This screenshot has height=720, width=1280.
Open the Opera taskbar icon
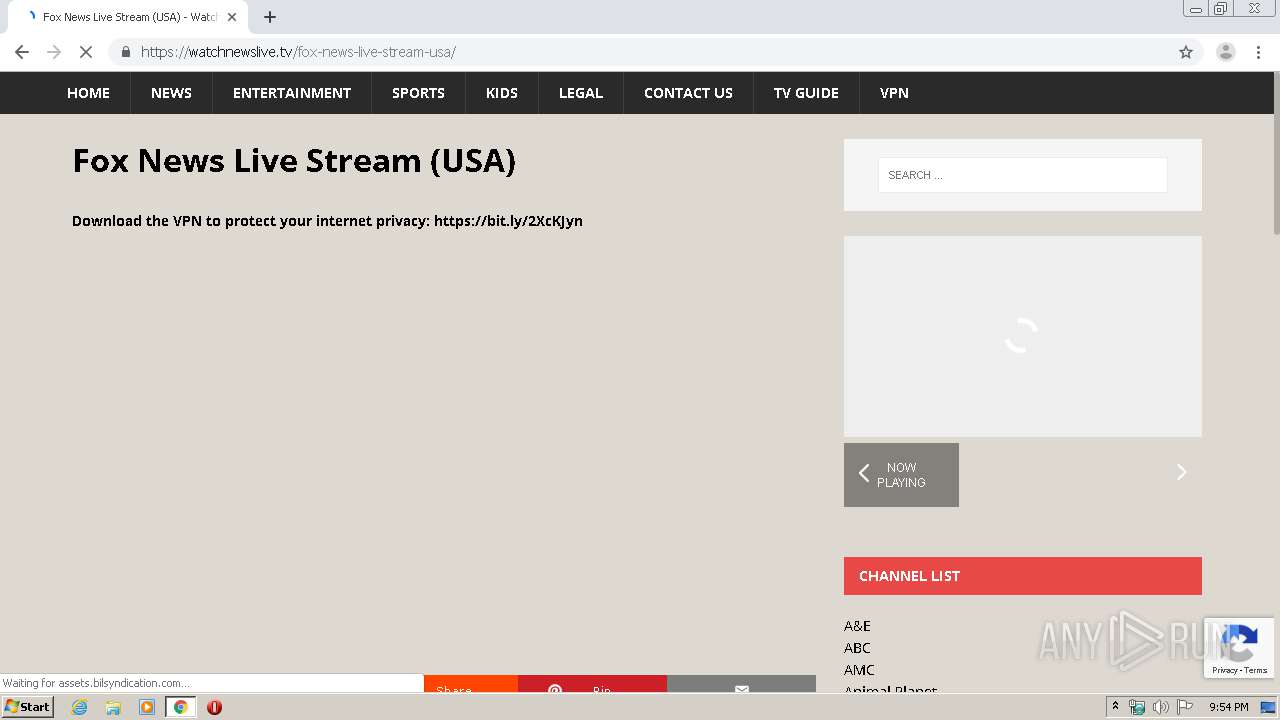(x=214, y=707)
